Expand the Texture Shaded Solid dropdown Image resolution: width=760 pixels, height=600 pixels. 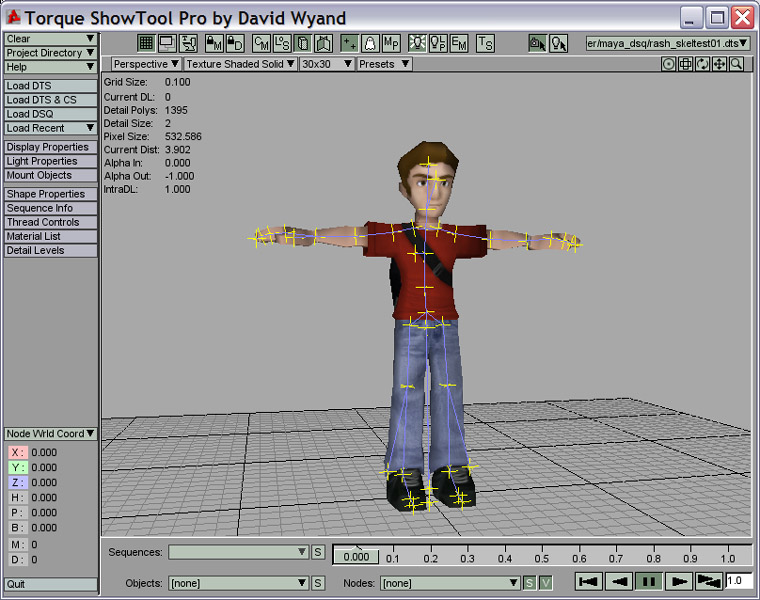pyautogui.click(x=240, y=64)
